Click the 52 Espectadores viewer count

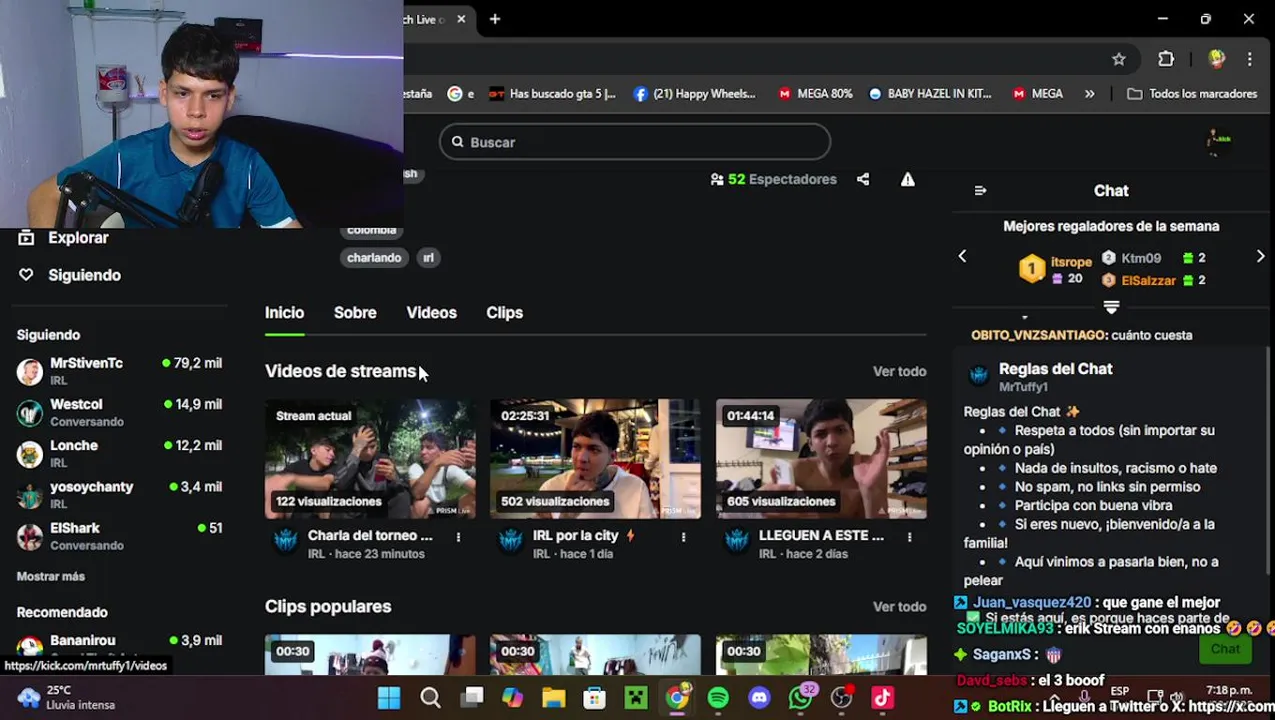(773, 179)
